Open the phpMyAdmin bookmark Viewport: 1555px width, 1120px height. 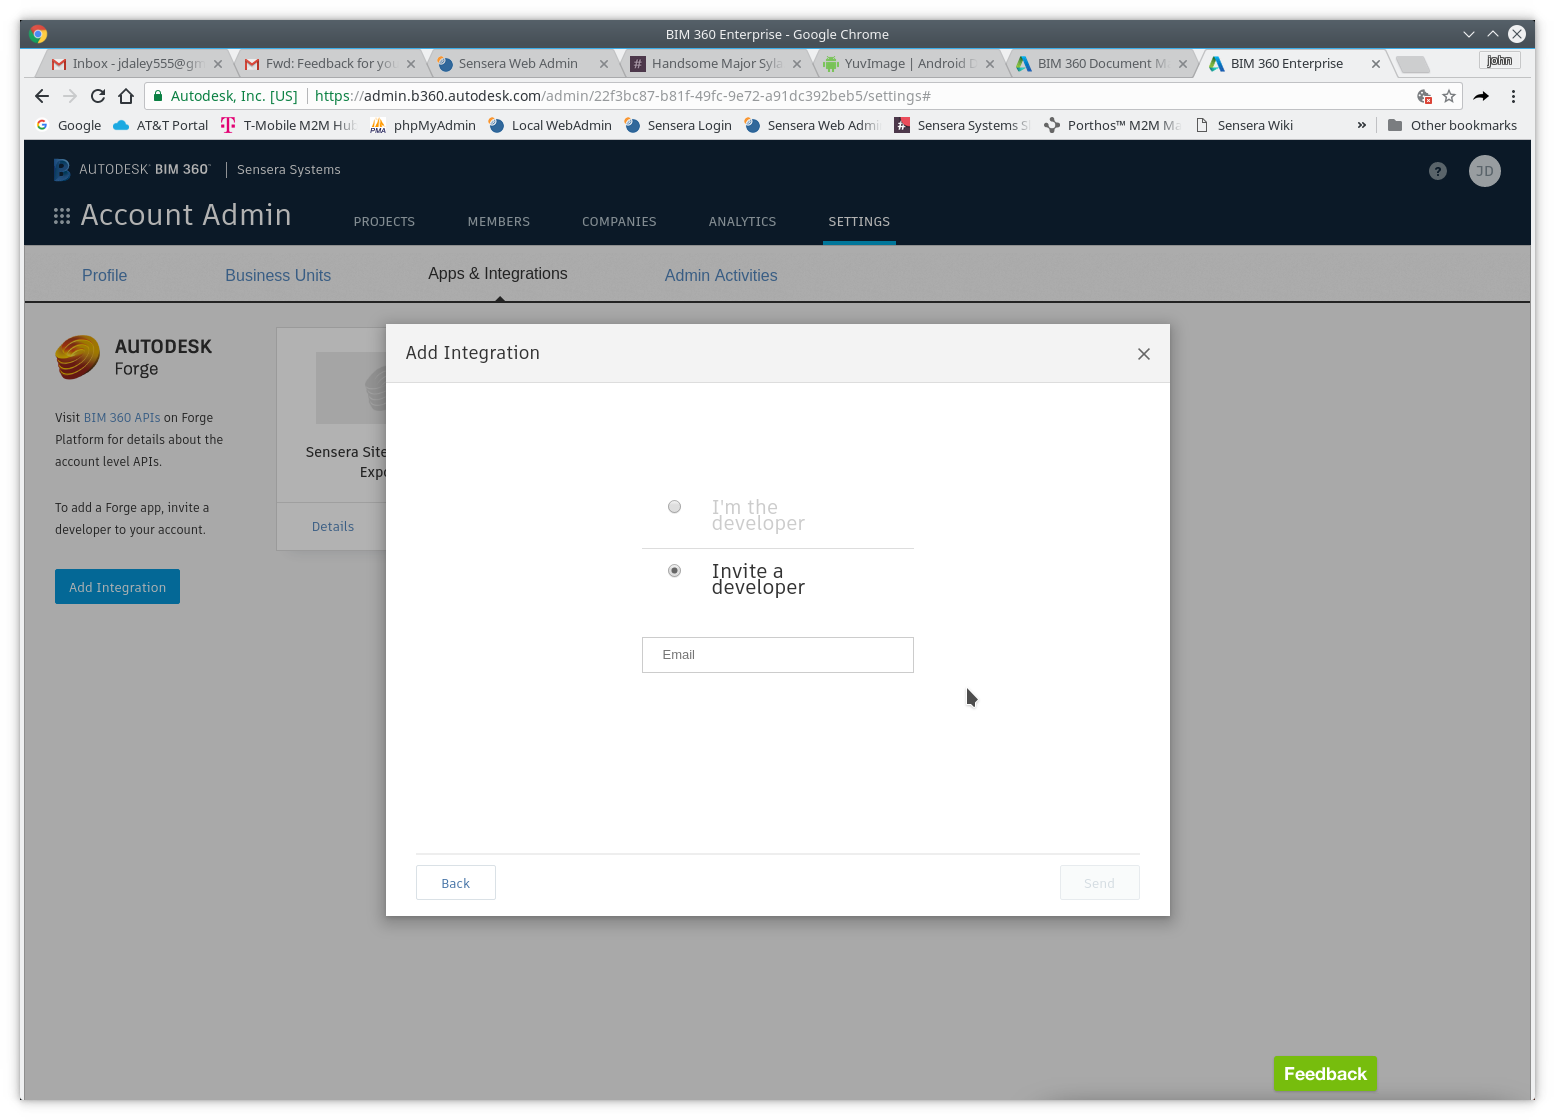(434, 125)
